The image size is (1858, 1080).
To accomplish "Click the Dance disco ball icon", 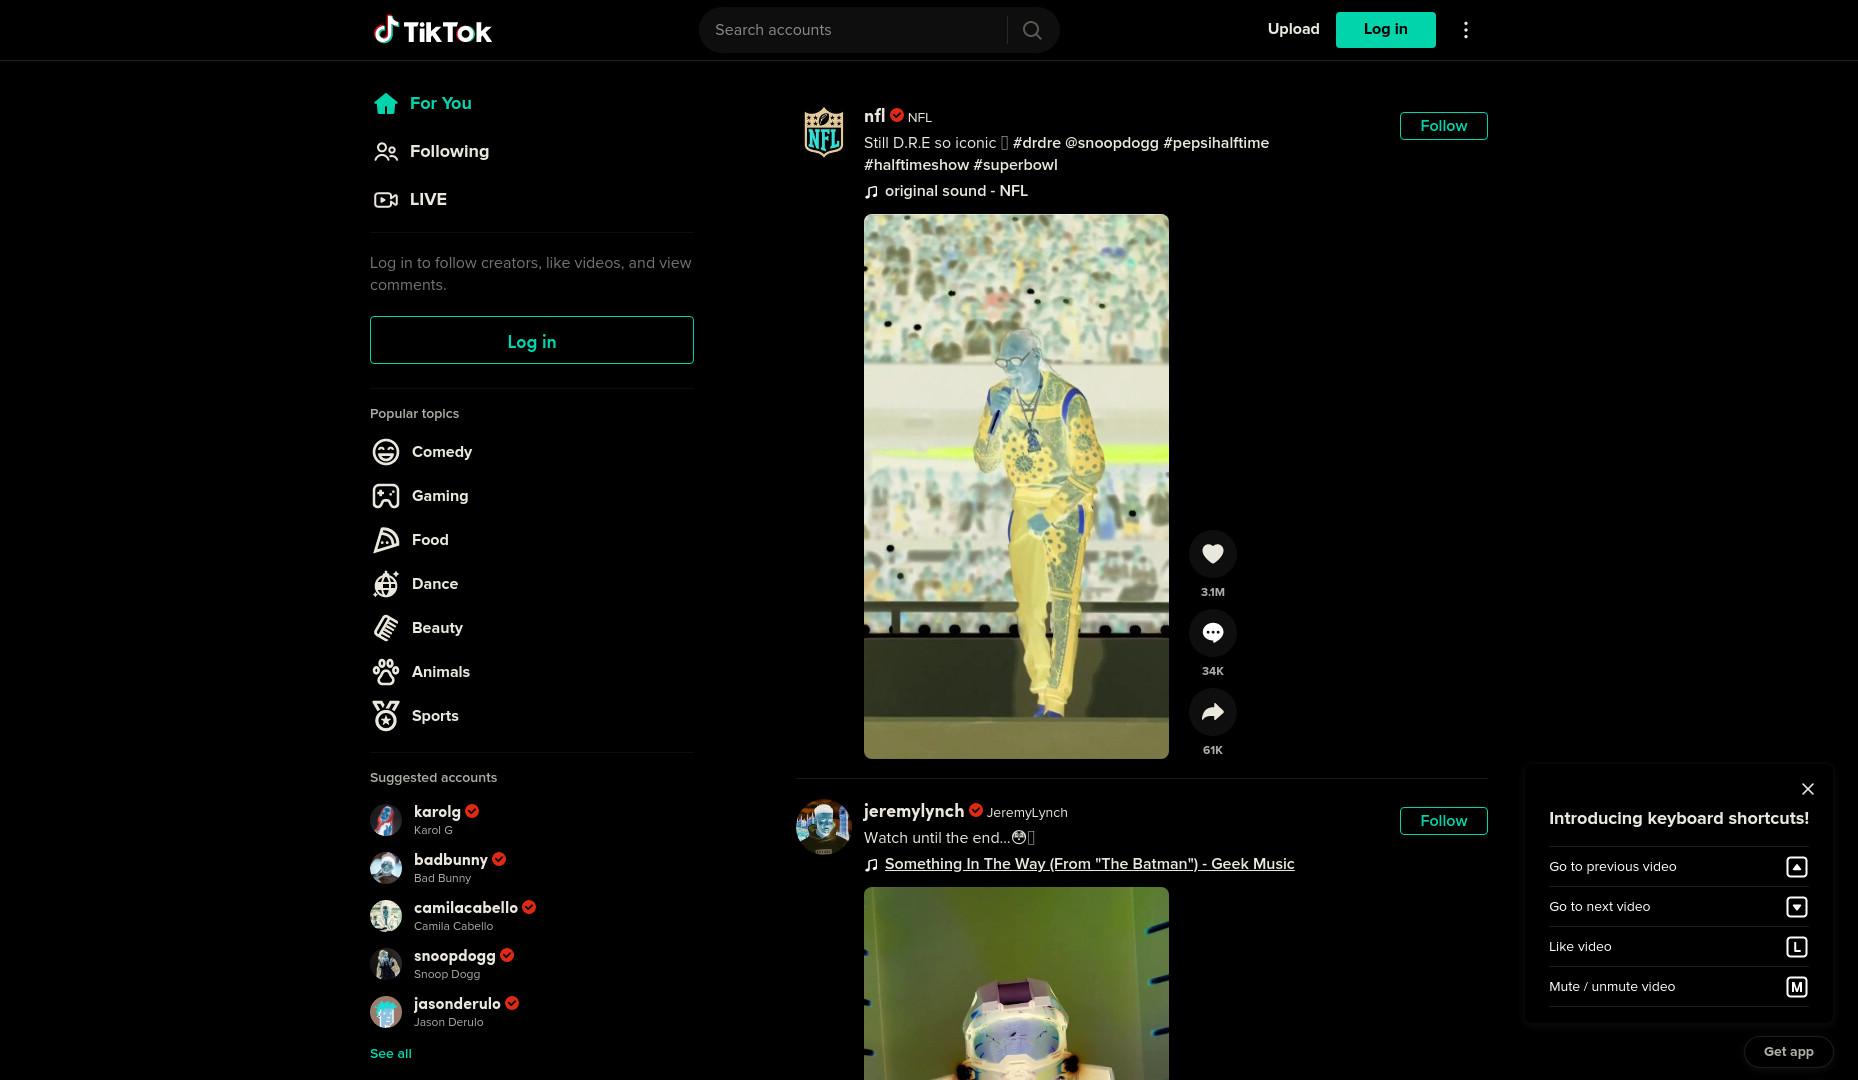I will (x=386, y=584).
